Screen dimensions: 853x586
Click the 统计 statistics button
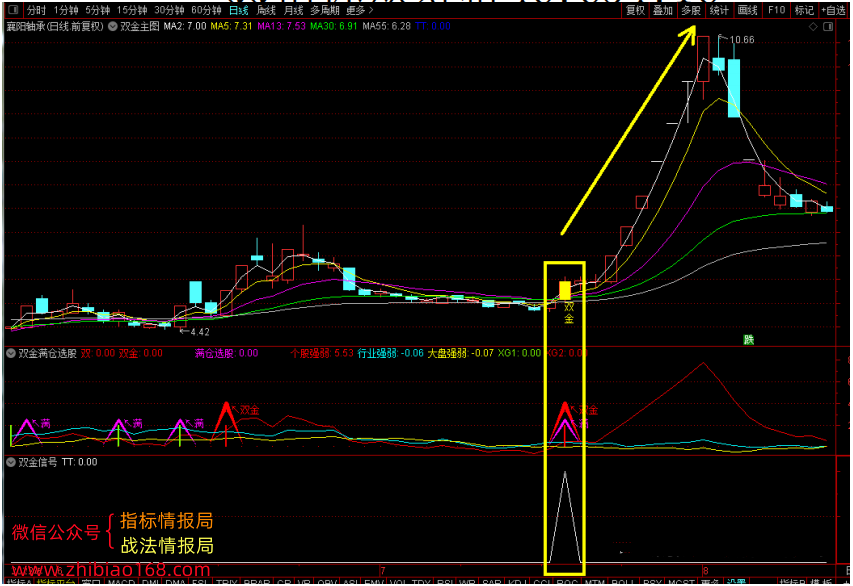coord(719,10)
